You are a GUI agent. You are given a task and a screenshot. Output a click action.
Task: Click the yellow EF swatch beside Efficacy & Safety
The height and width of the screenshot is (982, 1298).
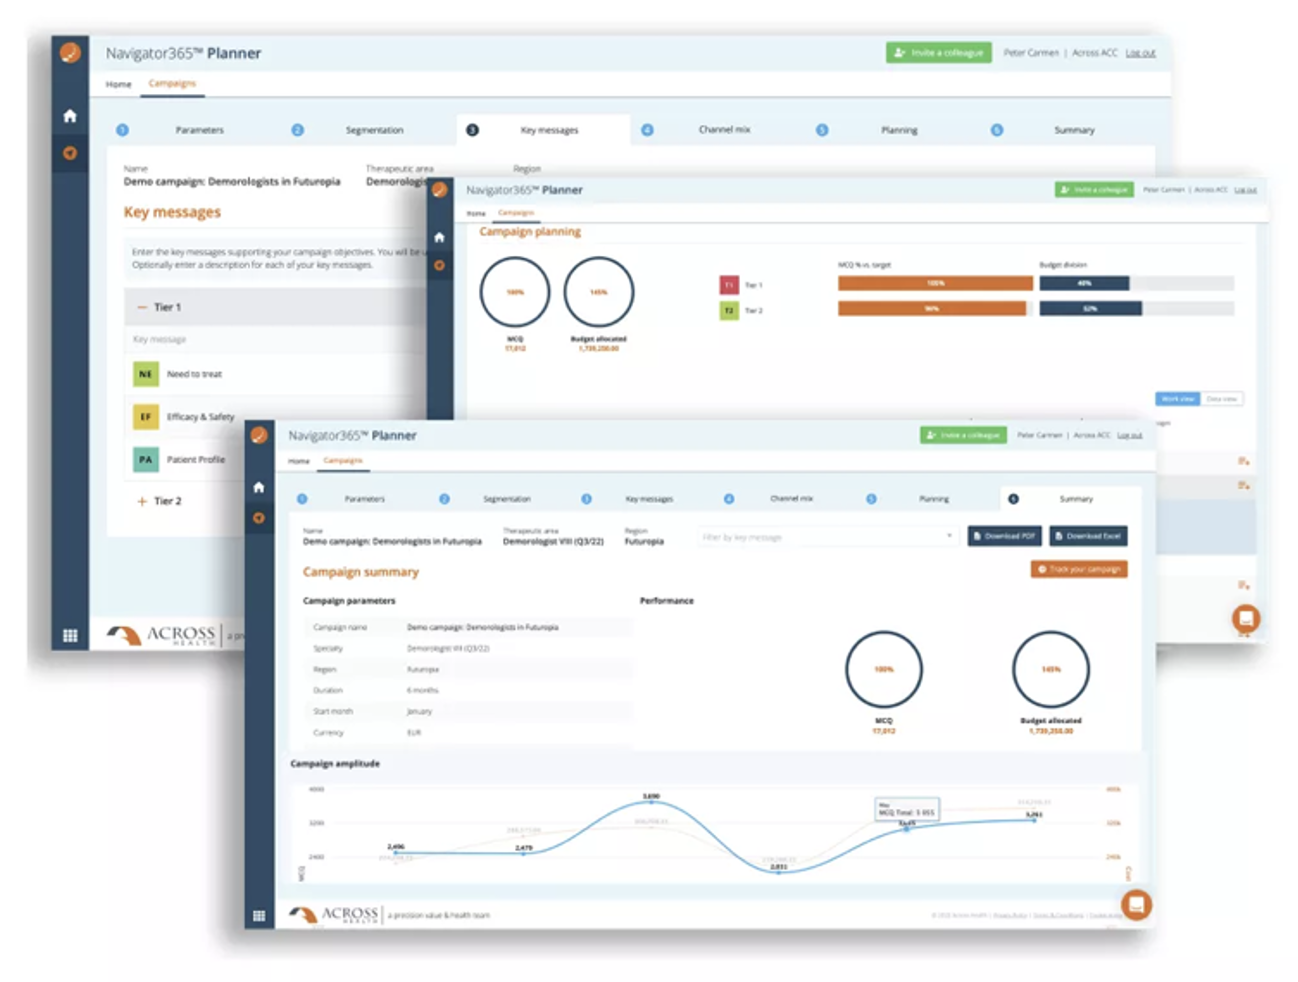145,417
